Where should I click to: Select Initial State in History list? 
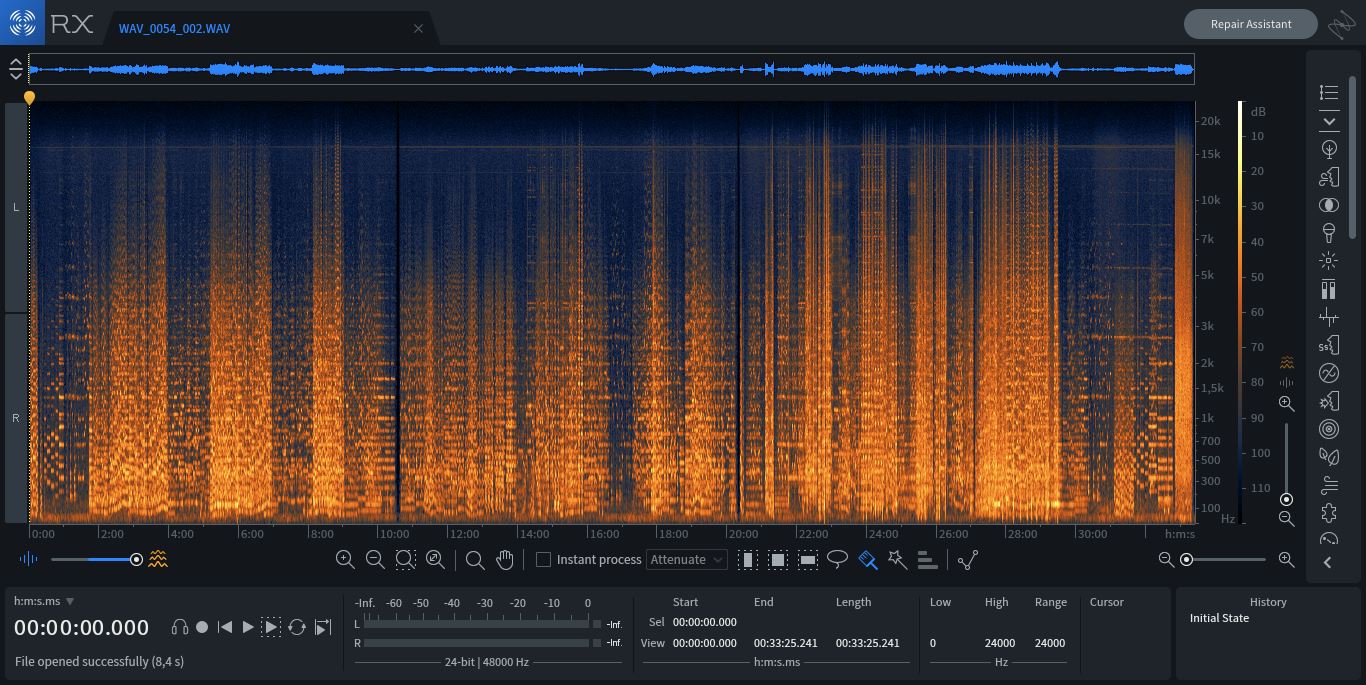pos(1219,618)
